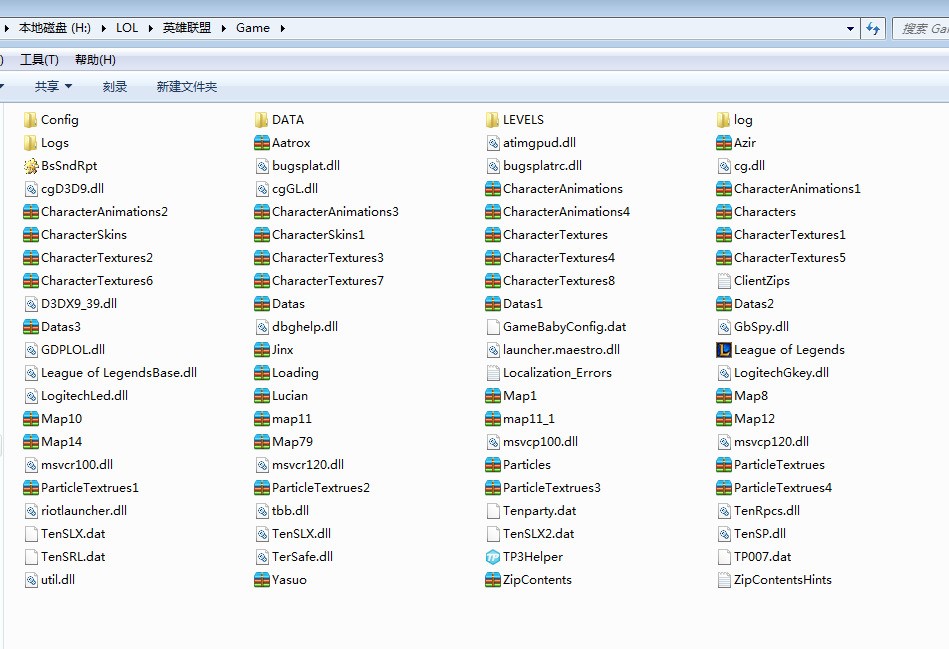Click the GameBabyConfig.dat file icon
The height and width of the screenshot is (649, 949).
click(493, 327)
